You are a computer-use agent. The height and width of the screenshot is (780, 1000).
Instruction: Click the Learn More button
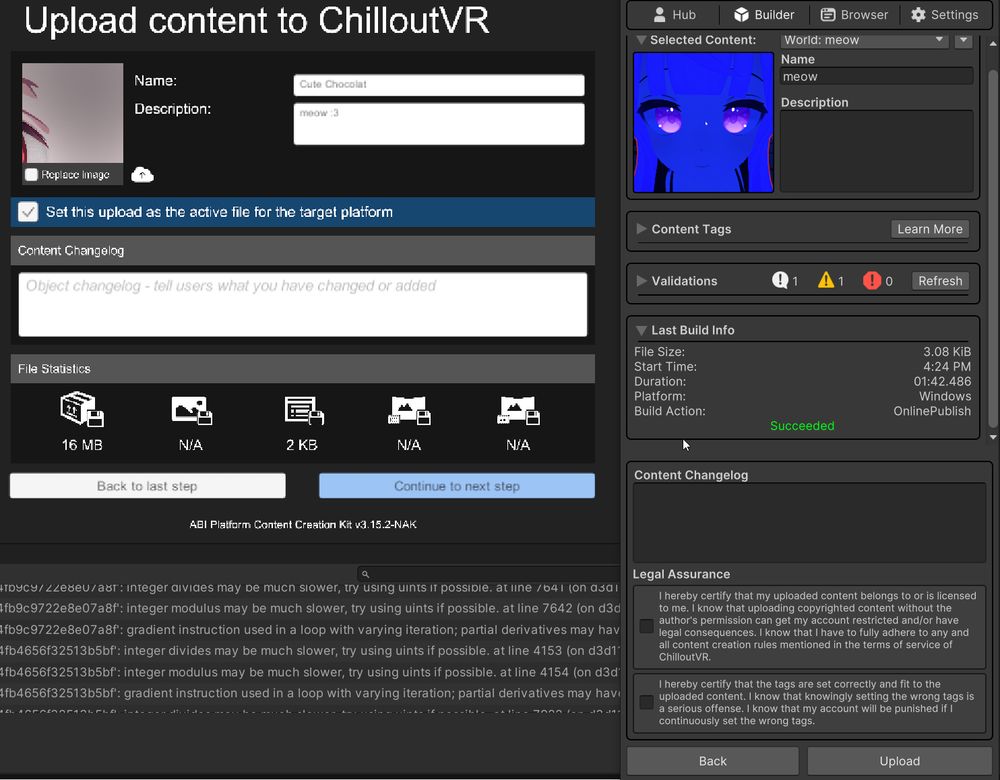[929, 229]
